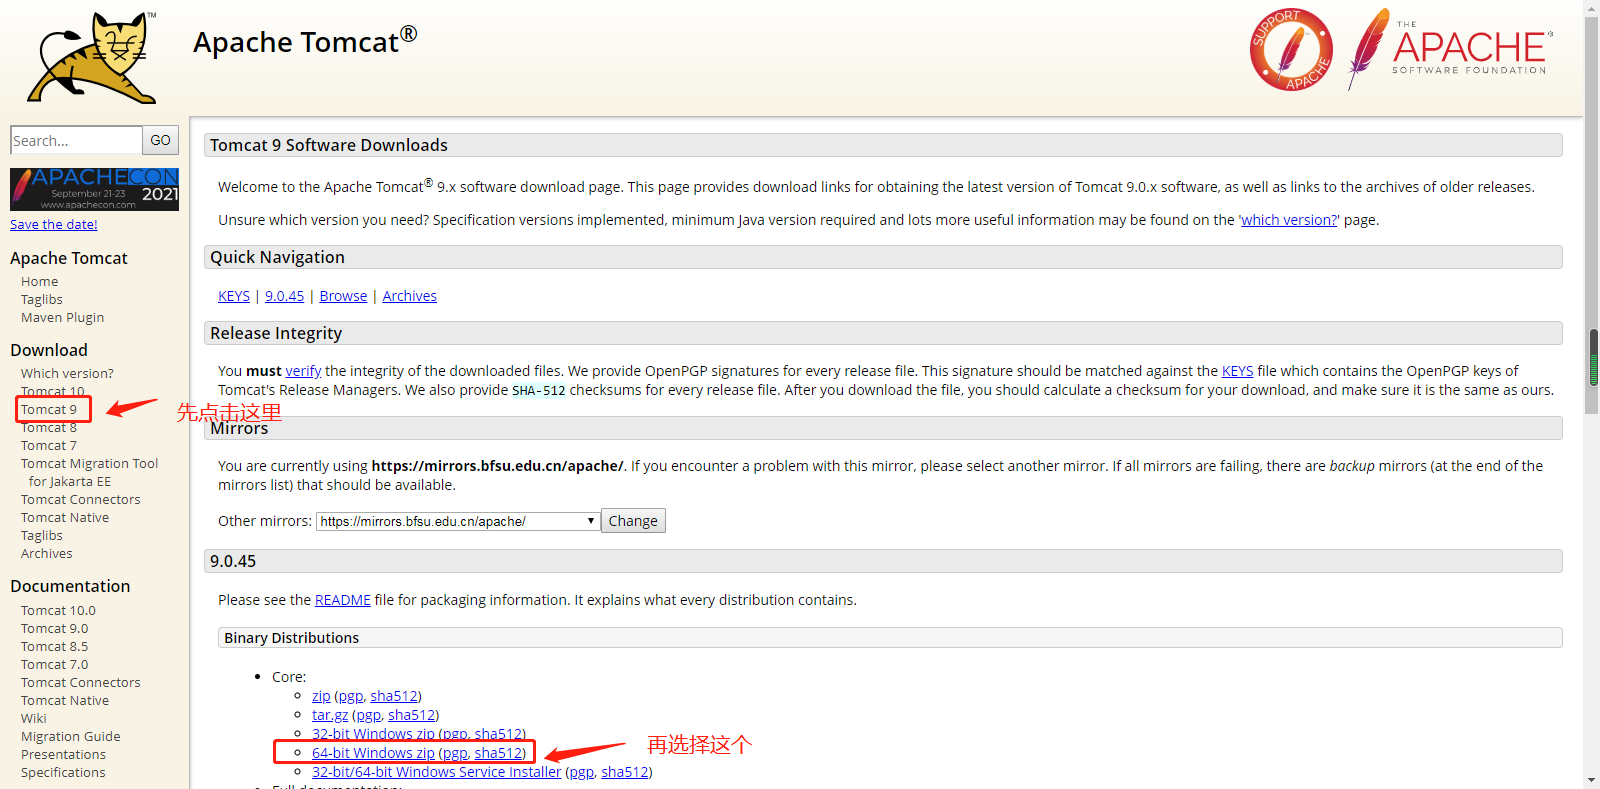
Task: Download the 64-bit Windows zip
Action: [373, 753]
